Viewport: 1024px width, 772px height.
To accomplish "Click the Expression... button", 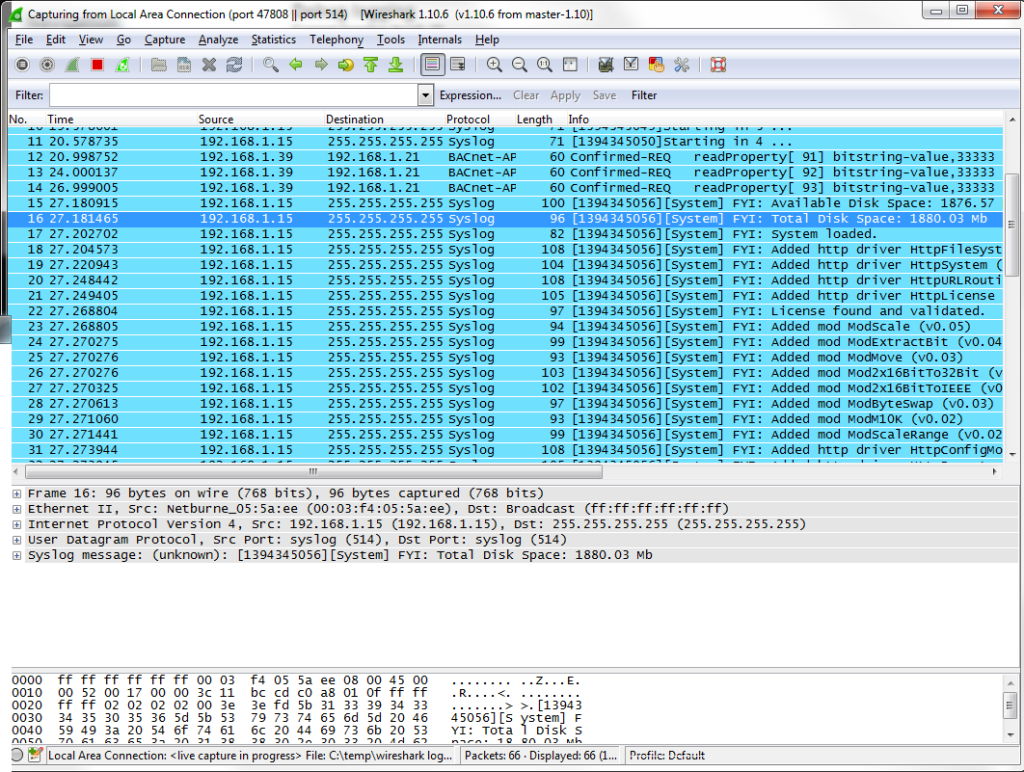I will click(x=470, y=95).
